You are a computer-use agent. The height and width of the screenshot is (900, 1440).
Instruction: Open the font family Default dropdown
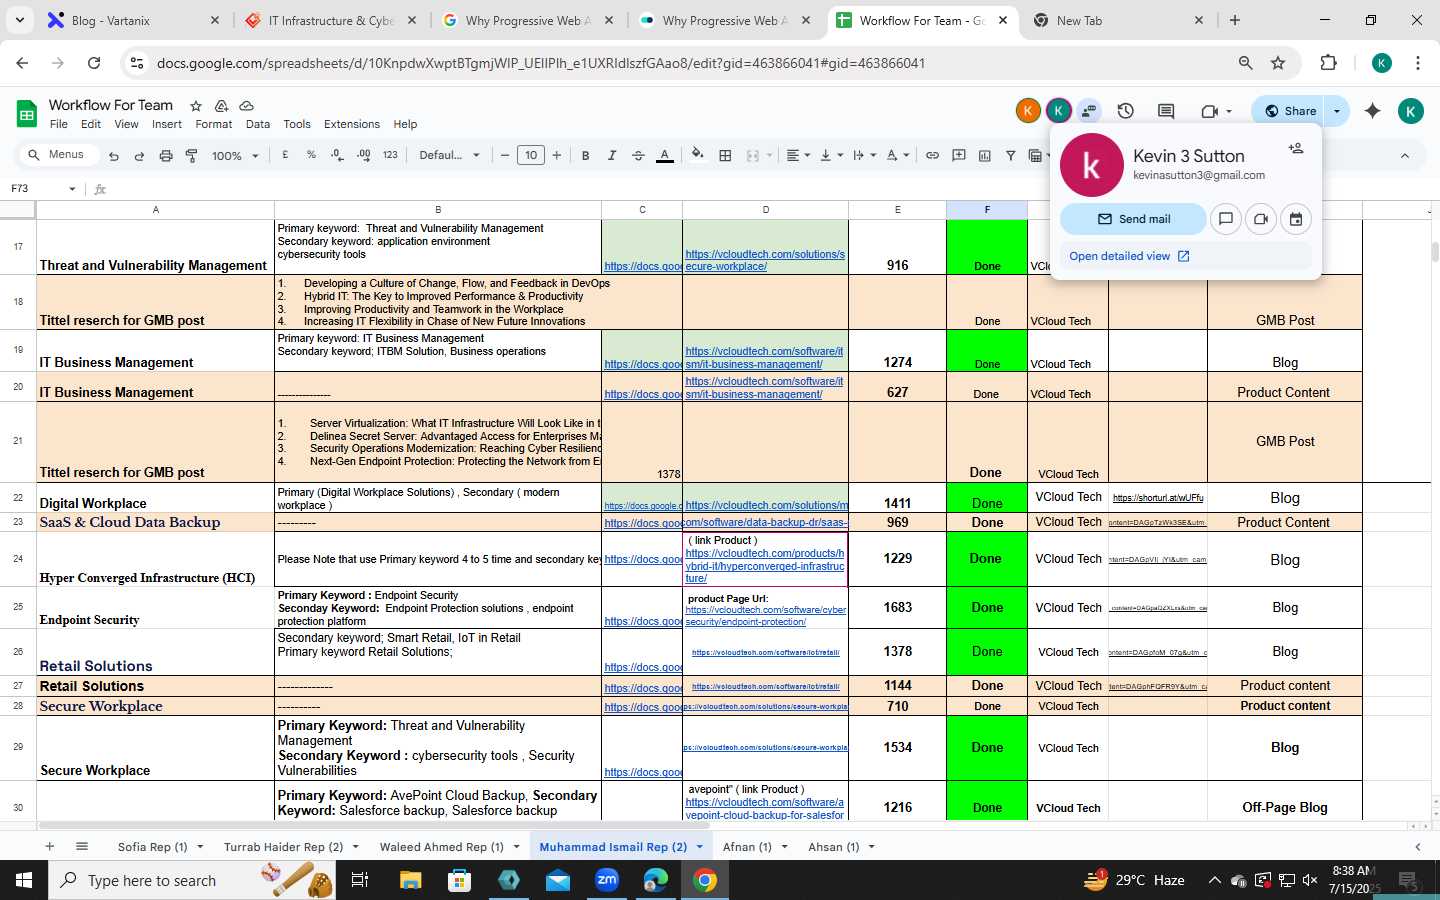pos(449,155)
